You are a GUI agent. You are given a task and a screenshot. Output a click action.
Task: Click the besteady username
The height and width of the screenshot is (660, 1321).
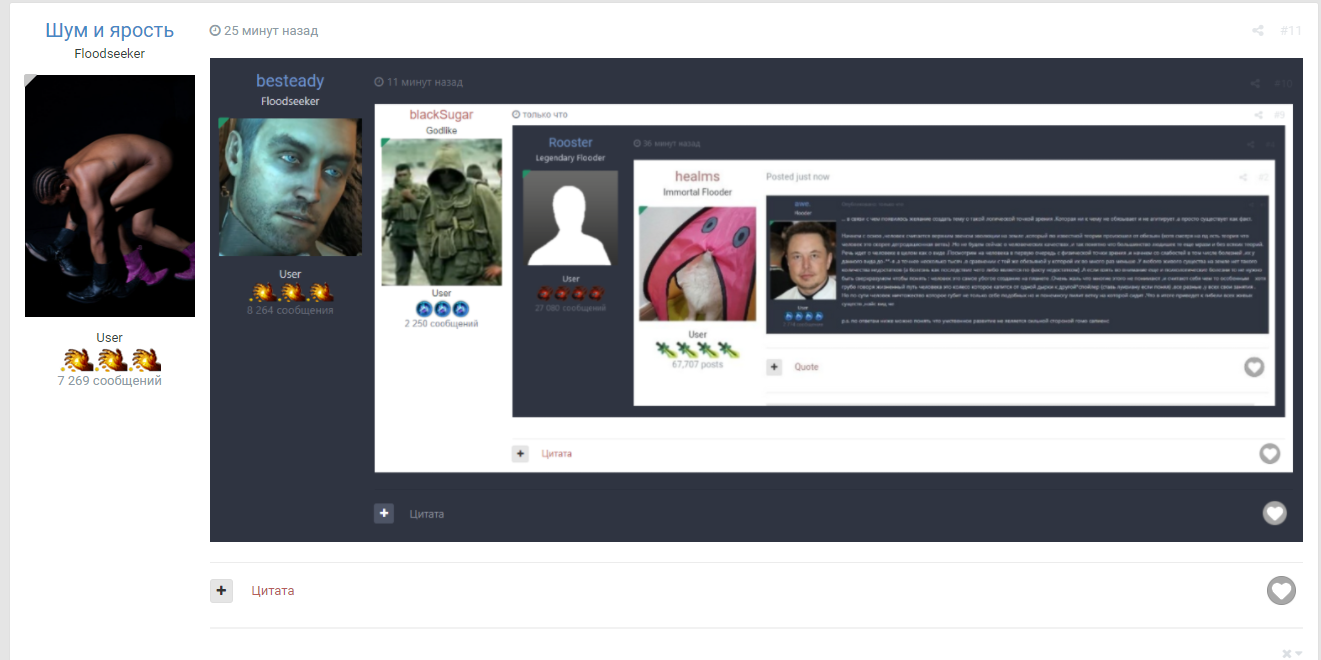290,81
